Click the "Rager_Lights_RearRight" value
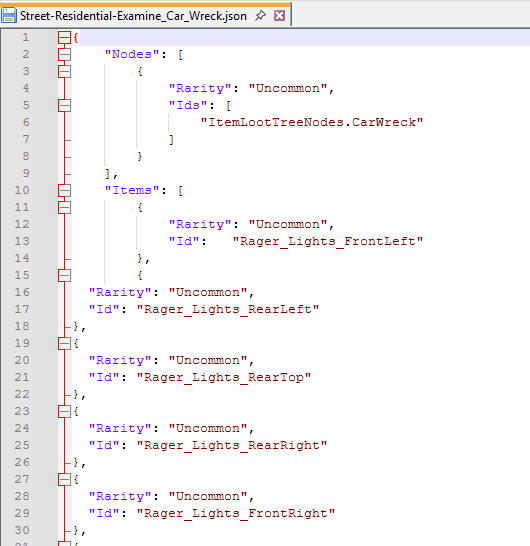Screen dimensions: 530x546 (x=232, y=445)
